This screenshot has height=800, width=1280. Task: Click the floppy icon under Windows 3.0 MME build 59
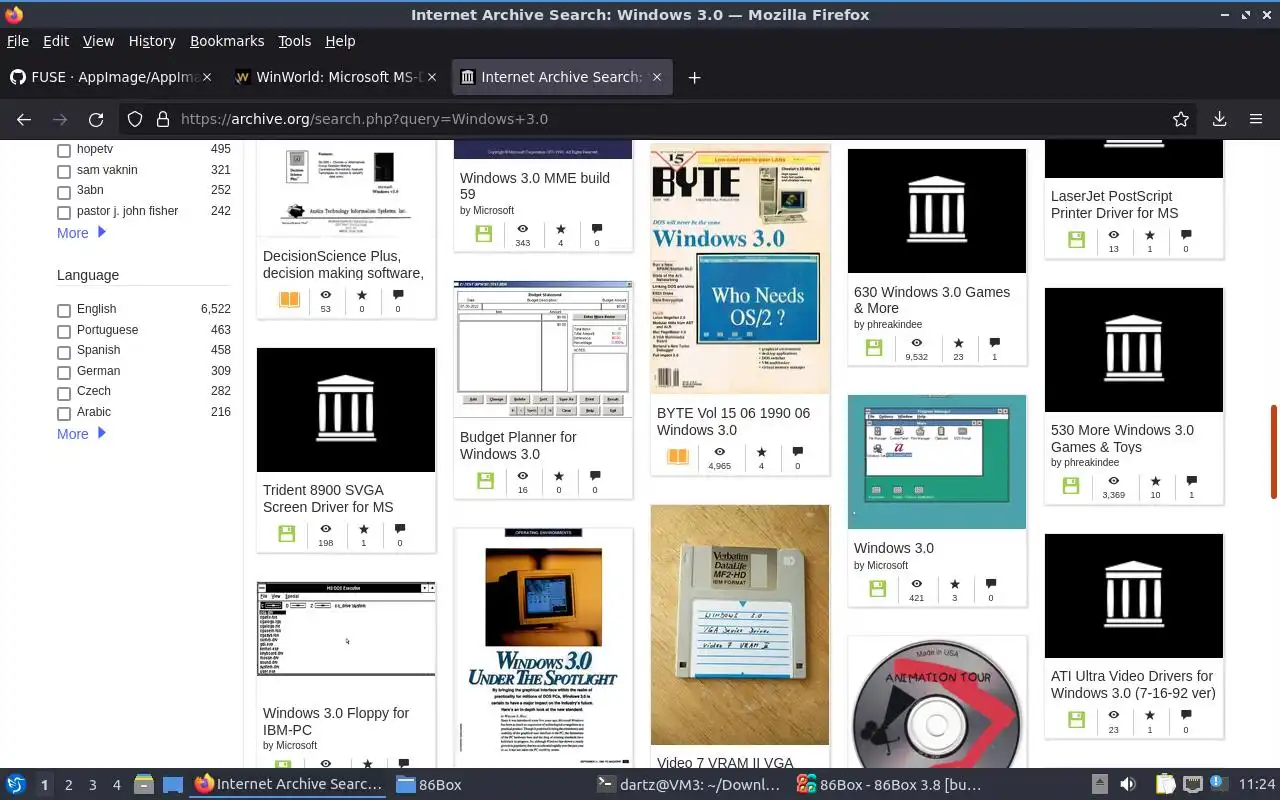tap(483, 234)
